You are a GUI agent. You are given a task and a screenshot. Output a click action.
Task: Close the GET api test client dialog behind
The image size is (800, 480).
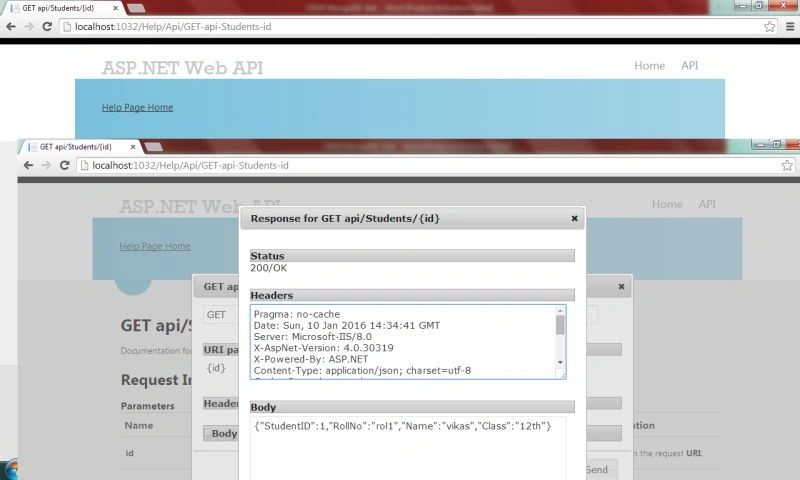(621, 287)
